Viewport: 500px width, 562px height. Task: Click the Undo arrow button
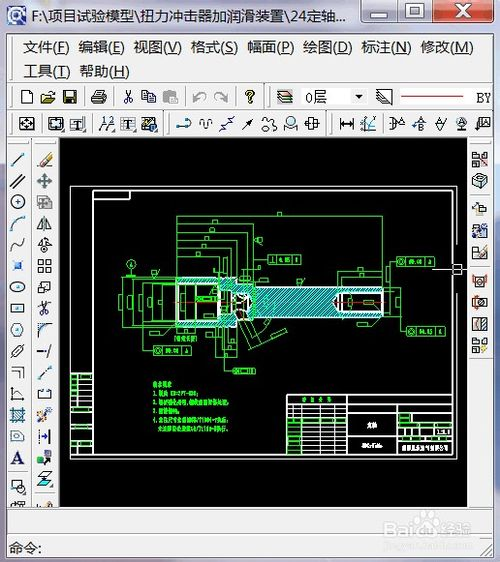click(199, 97)
